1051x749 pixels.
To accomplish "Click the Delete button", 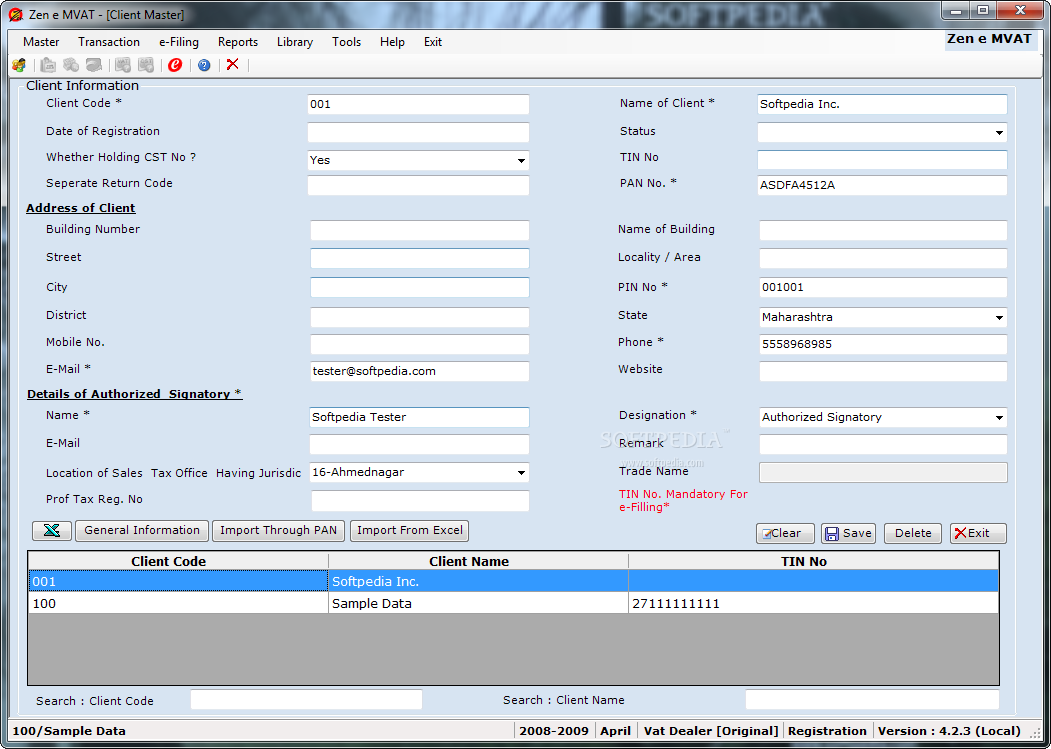I will (913, 533).
